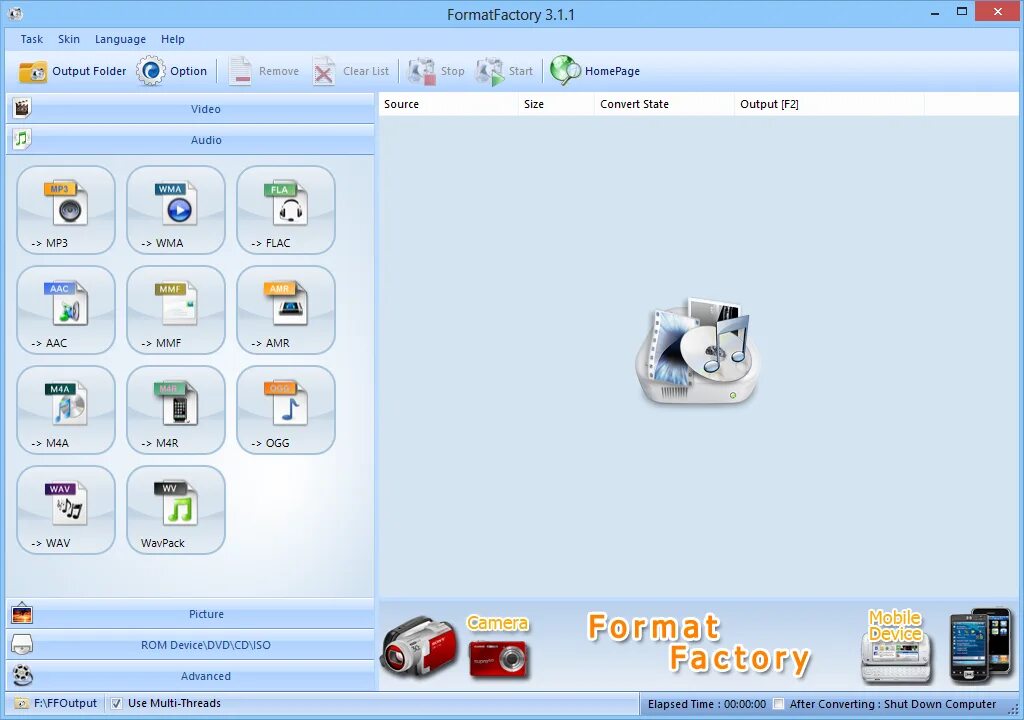Click Clear List in the toolbar
Screen dimensions: 1024x720
pos(351,71)
